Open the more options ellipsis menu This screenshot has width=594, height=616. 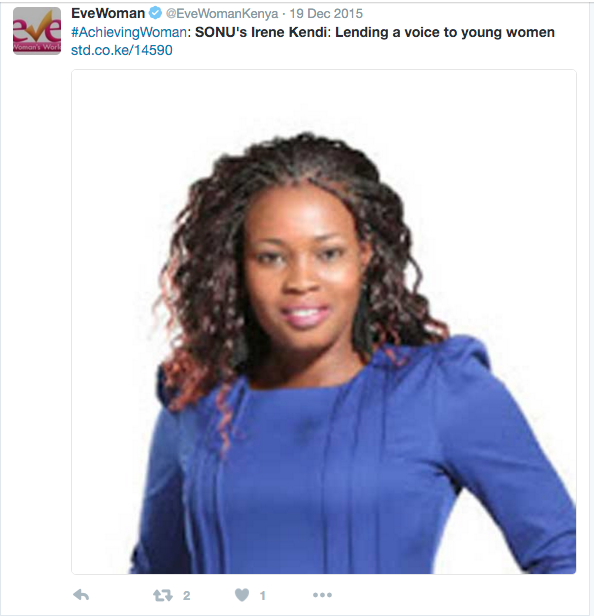point(323,595)
